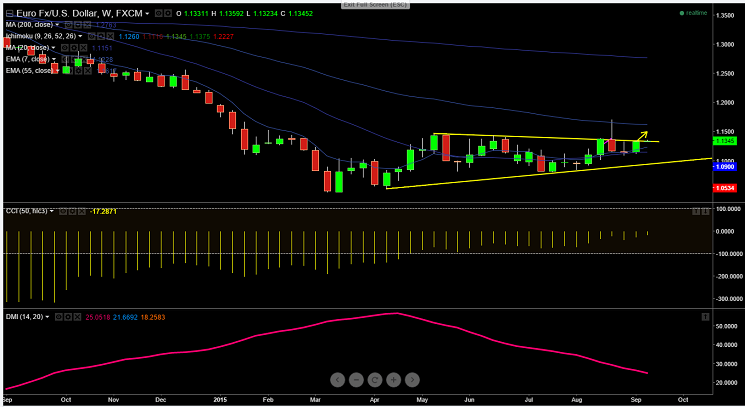Click the CCI value -17.2871
Screen dimensions: 745x407
tap(103, 211)
